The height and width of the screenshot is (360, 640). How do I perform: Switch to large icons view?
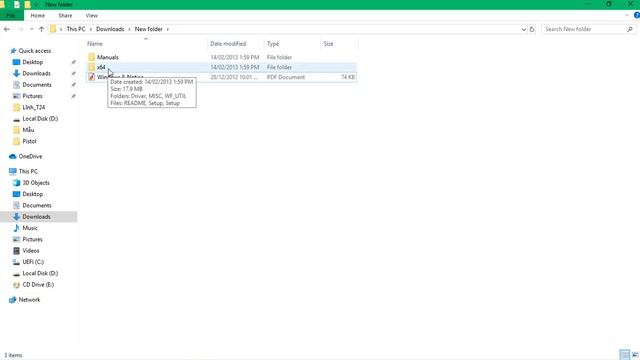[x=635, y=355]
